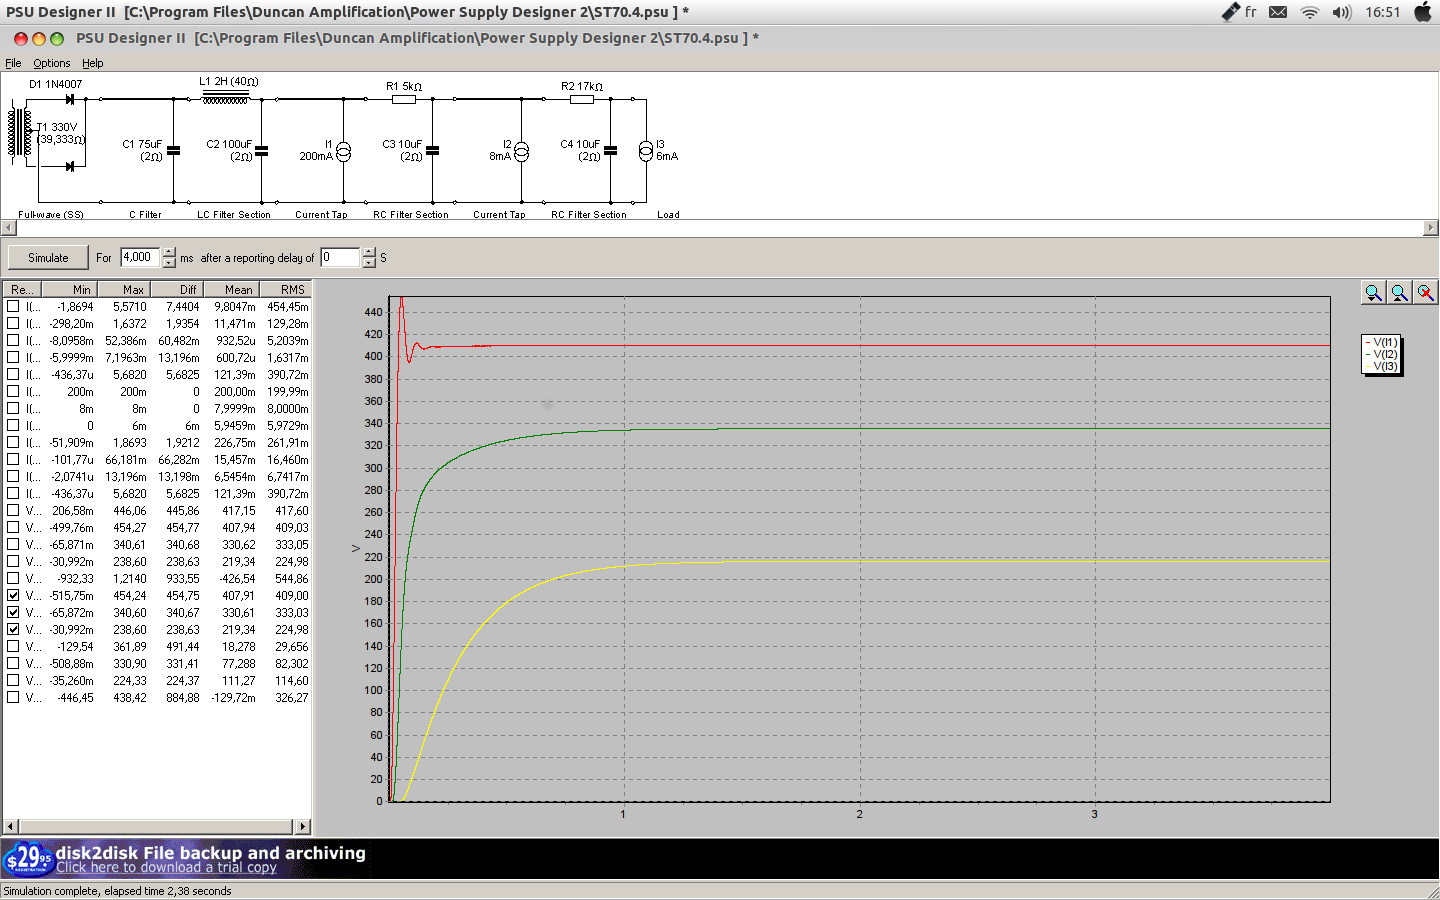Check the row with Min -298,20m
Viewport: 1440px width, 900px height.
13,323
